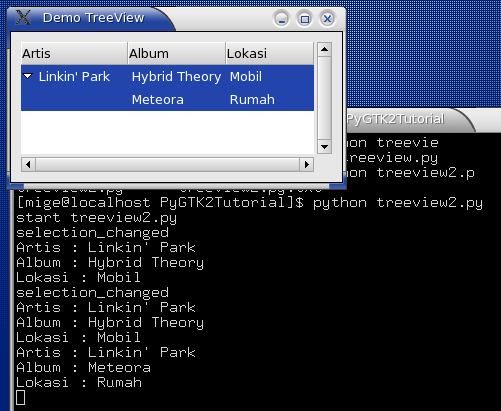Click the Demo TreeView title bar text
This screenshot has width=501, height=411.
coord(94,18)
